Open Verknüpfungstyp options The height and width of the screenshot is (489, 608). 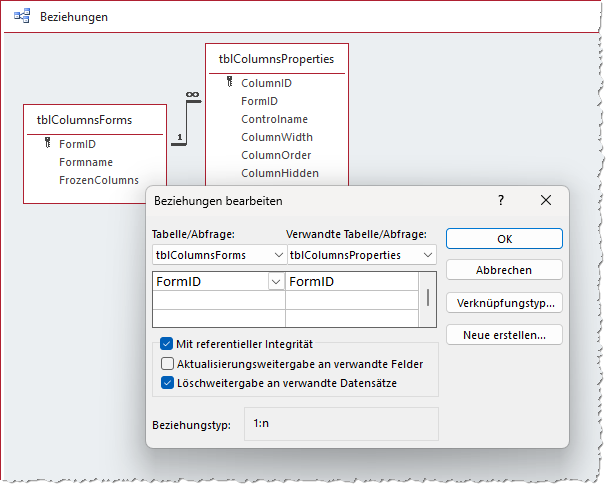[504, 302]
